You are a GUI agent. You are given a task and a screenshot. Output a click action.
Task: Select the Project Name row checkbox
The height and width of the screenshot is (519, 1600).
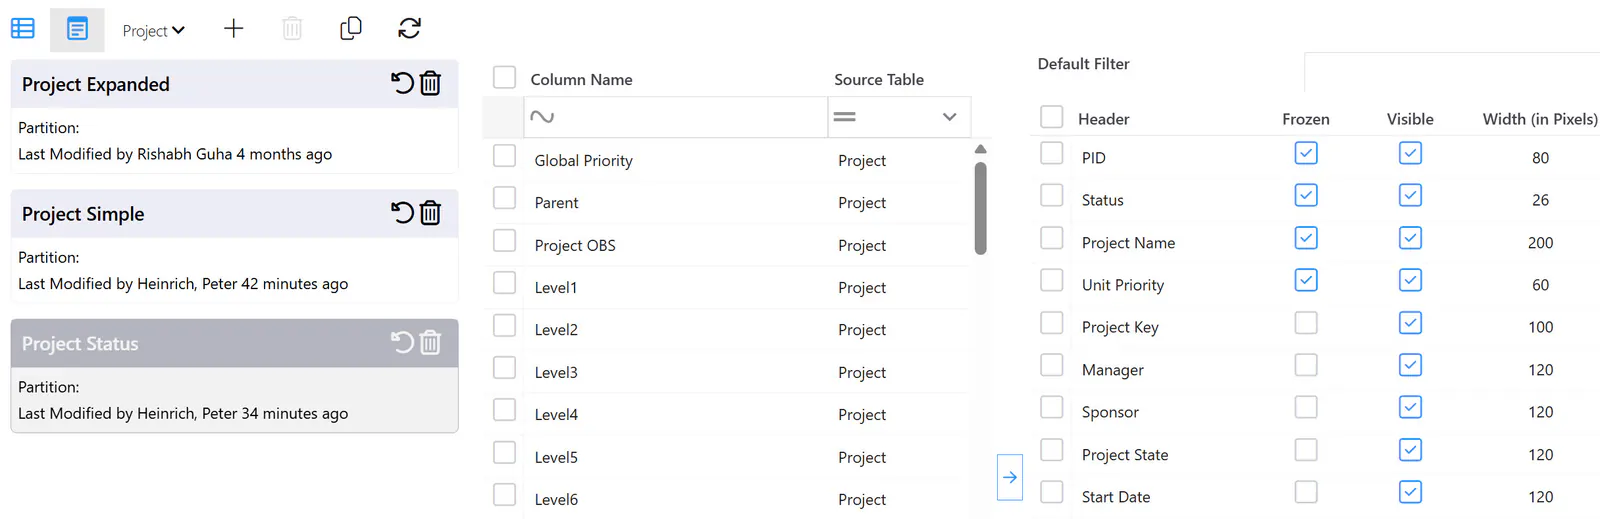click(1052, 238)
